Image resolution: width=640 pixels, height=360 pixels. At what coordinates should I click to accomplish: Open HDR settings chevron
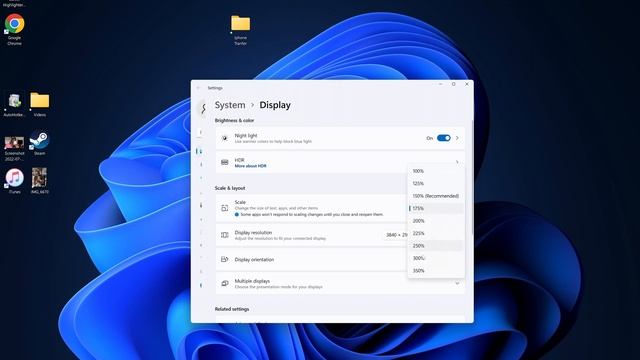(x=457, y=162)
